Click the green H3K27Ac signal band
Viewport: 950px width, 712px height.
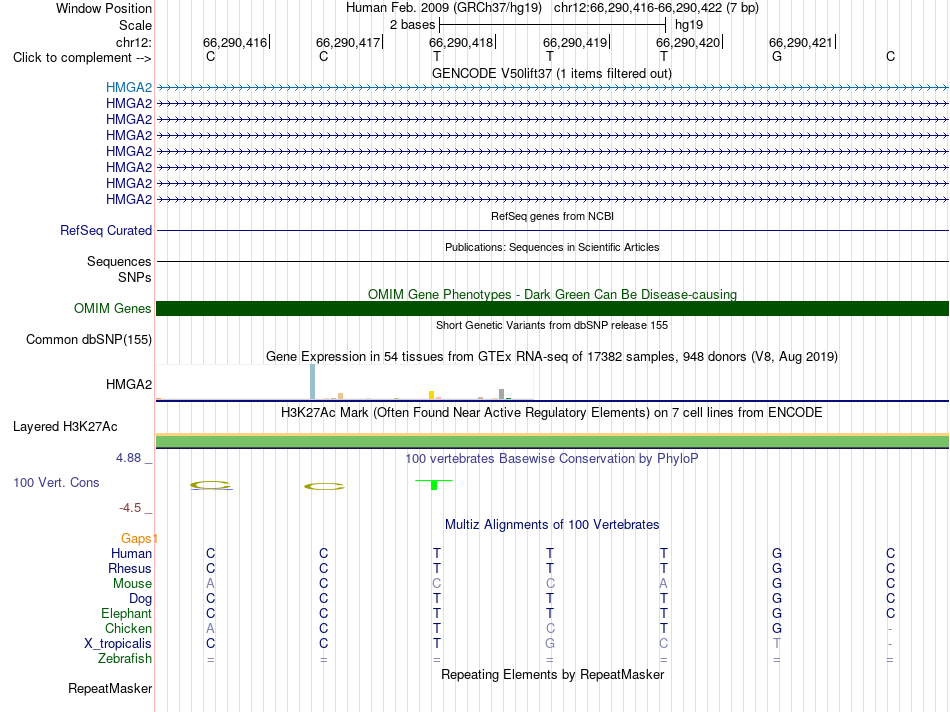pos(552,442)
